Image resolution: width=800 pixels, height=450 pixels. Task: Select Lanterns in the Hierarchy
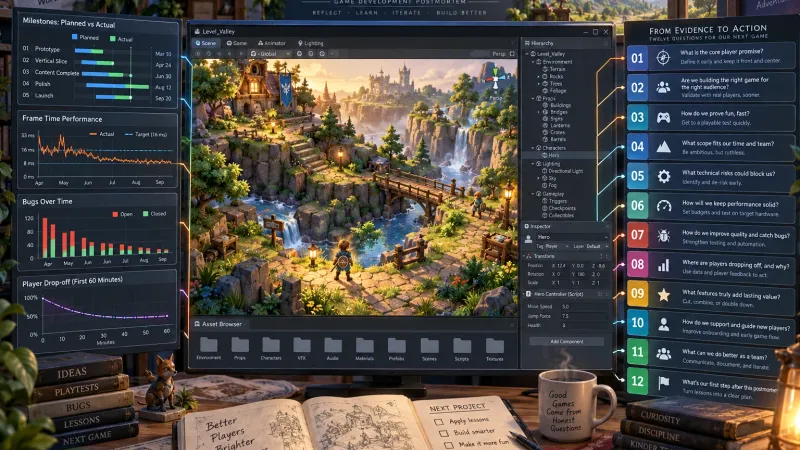[x=560, y=126]
